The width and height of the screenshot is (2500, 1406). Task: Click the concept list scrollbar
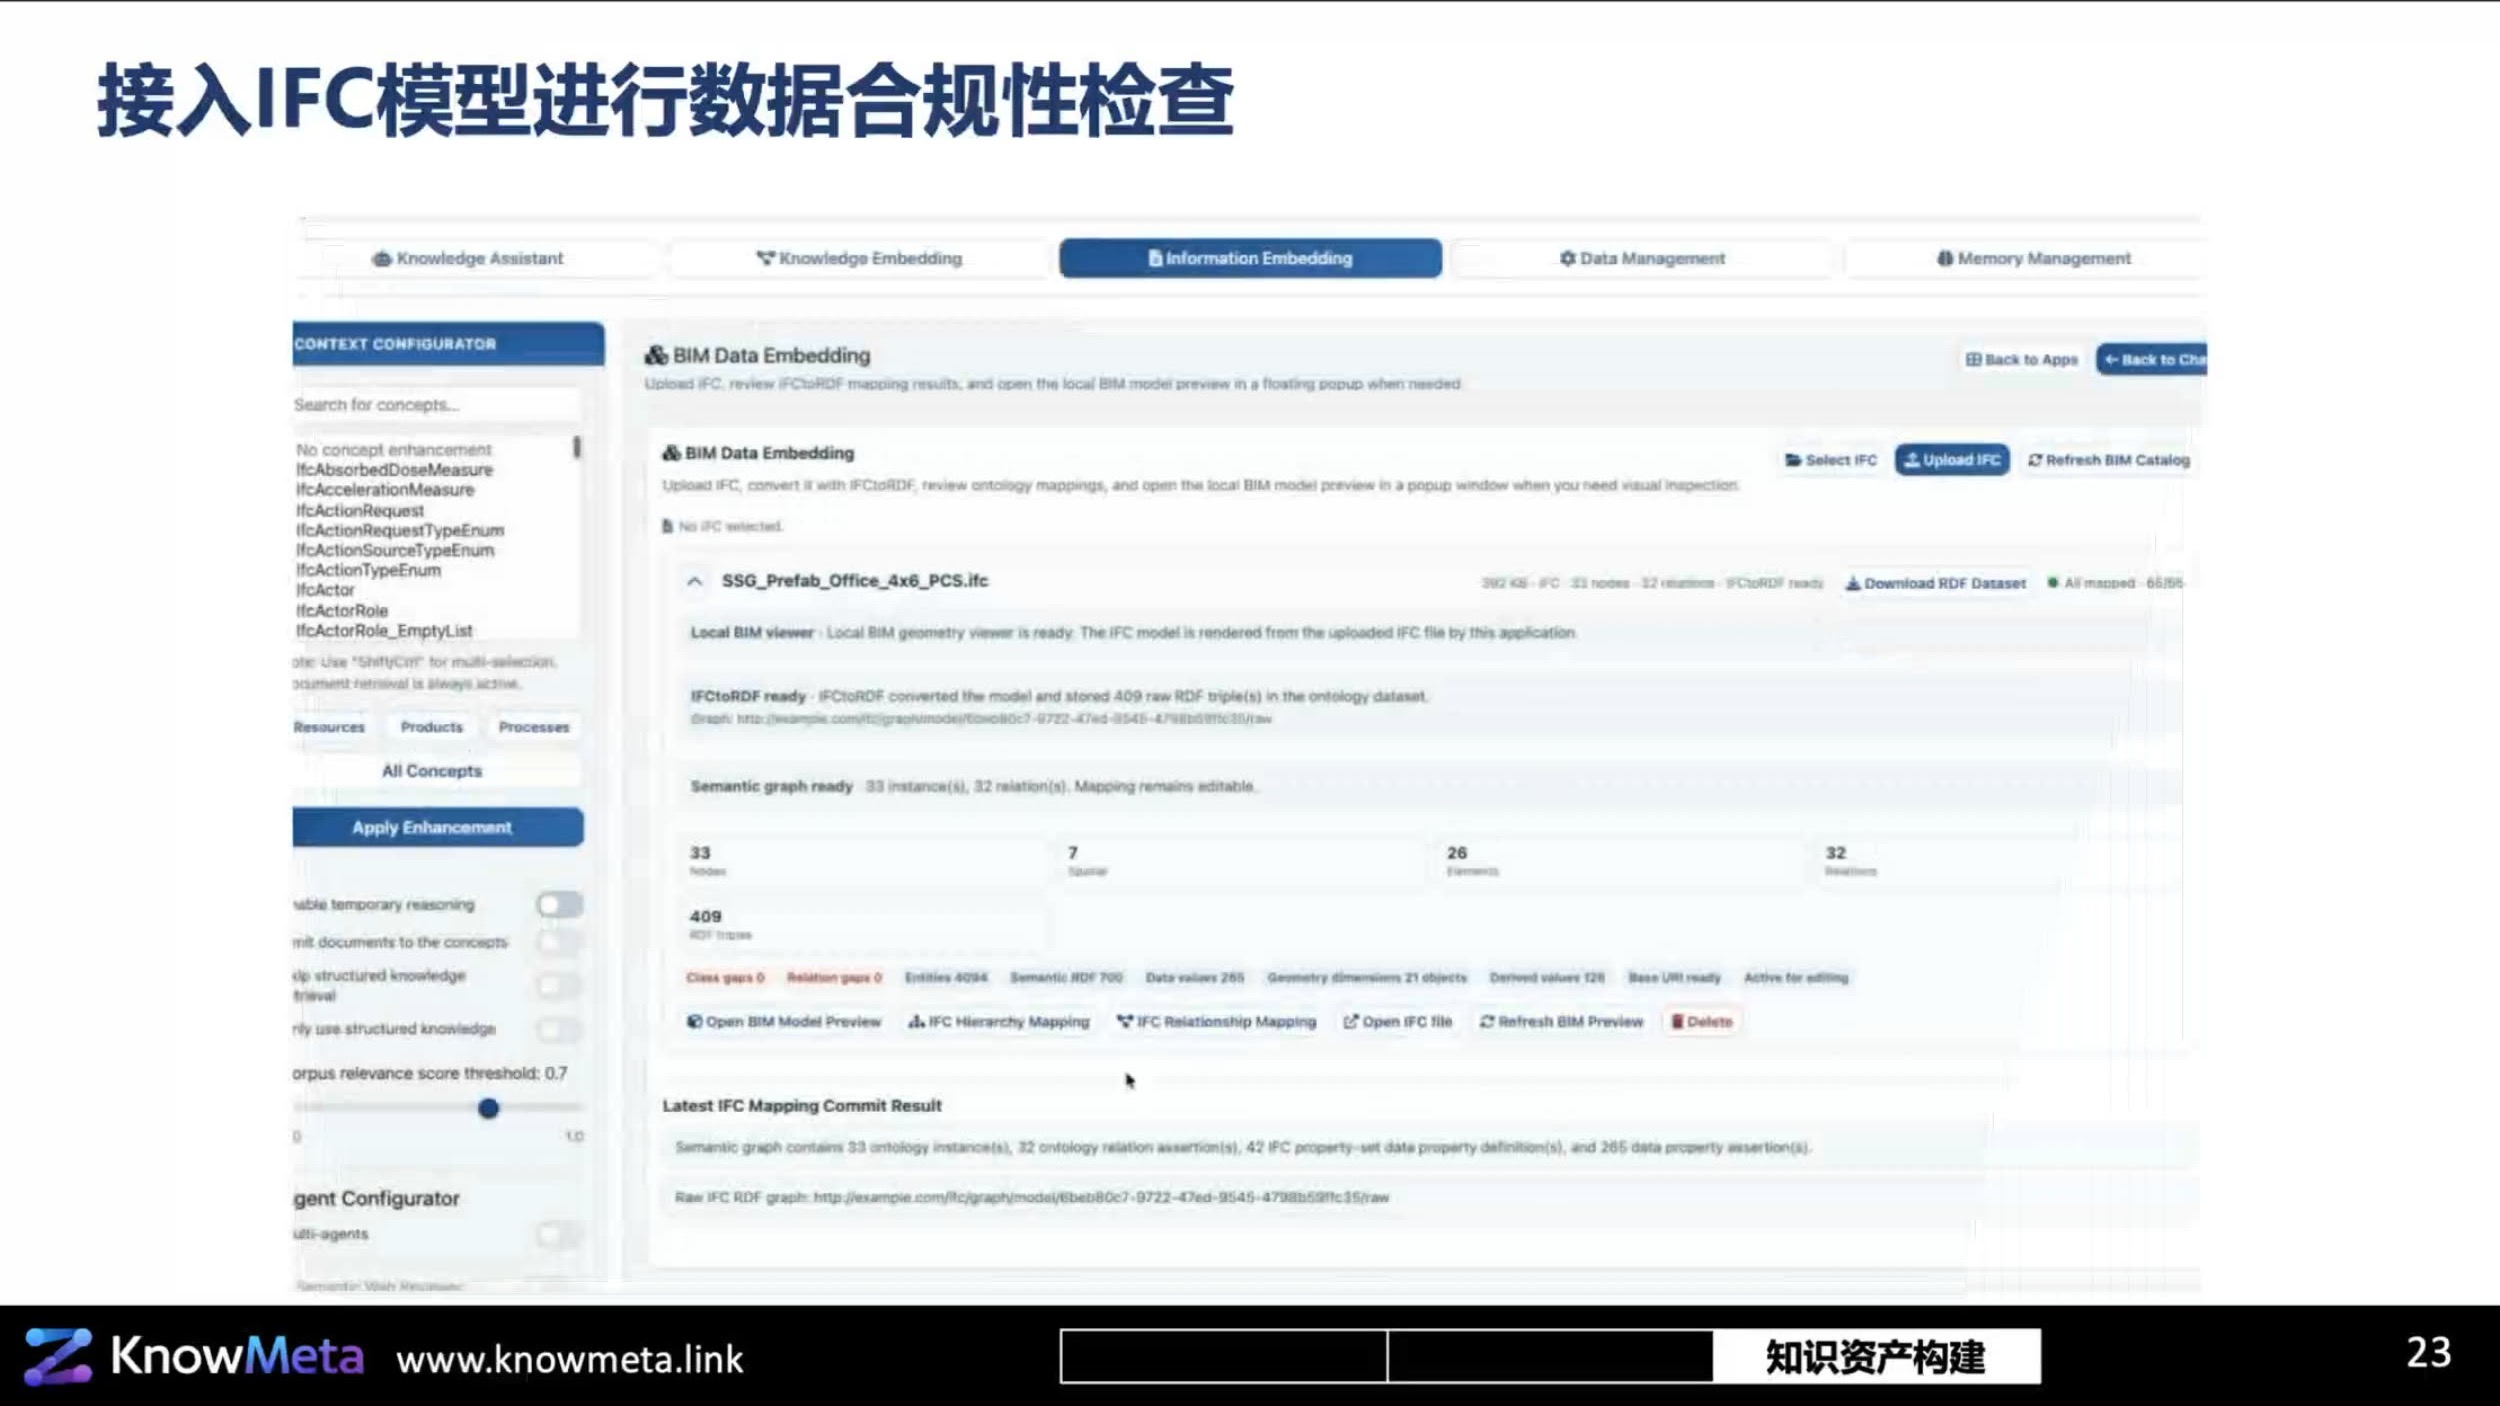[577, 446]
